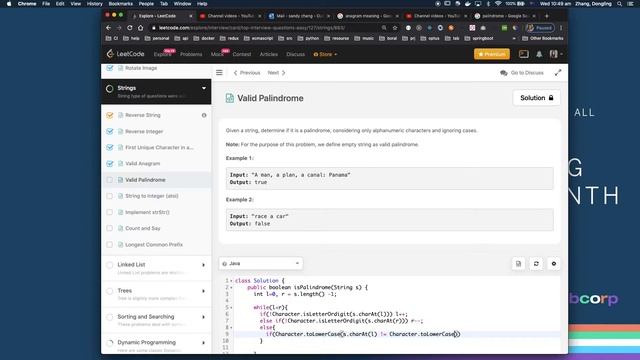Check the String to Integer checkbox
Viewport: 640px width, 360px height.
click(x=109, y=196)
